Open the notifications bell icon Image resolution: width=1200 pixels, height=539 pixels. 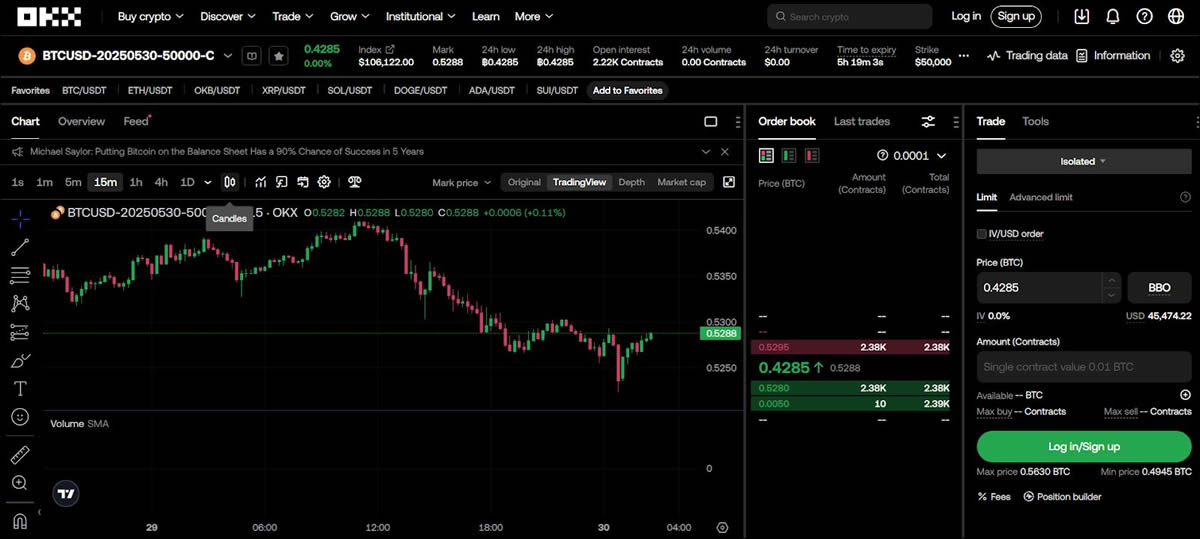point(1113,16)
